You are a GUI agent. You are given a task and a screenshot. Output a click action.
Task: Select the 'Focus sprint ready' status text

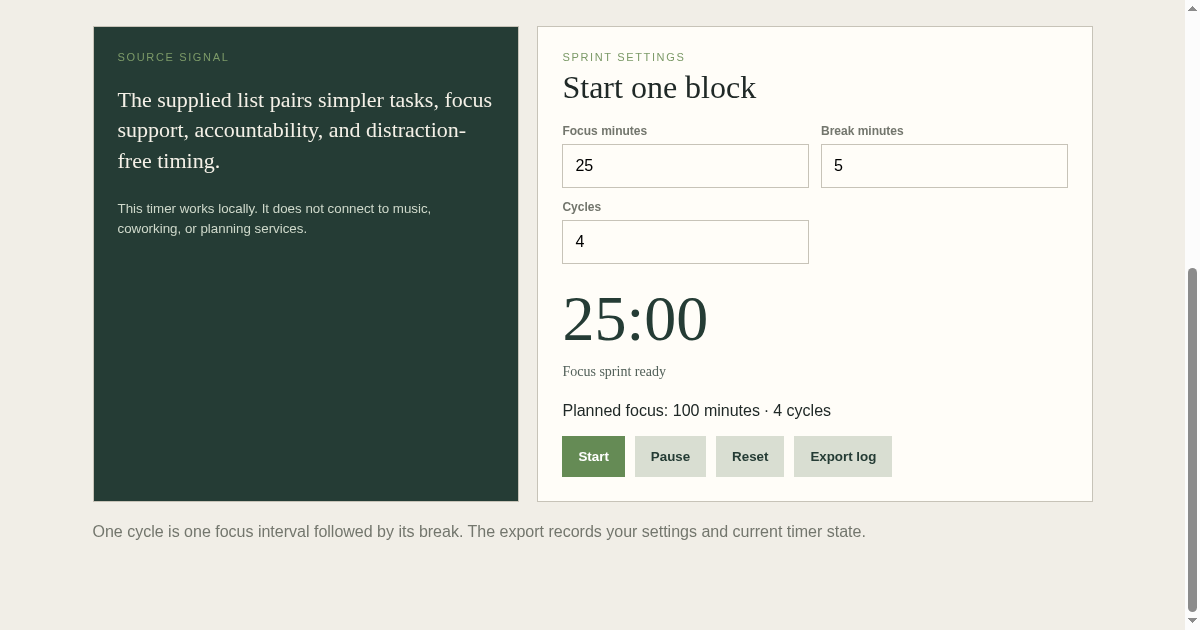pos(614,372)
